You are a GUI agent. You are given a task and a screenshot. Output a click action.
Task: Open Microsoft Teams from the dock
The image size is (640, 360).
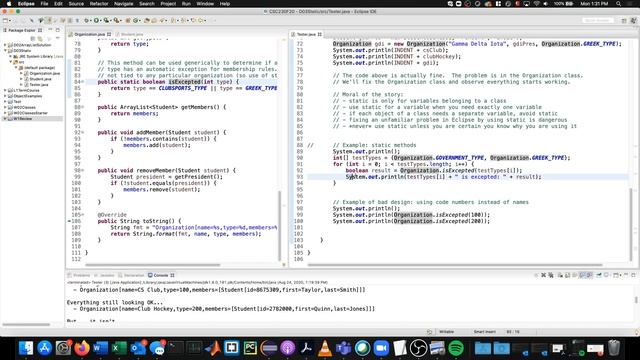[x=344, y=348]
